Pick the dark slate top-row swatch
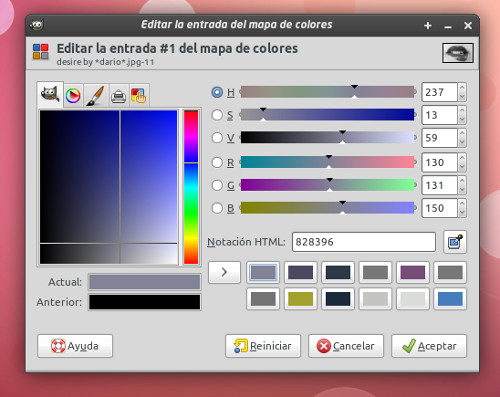The height and width of the screenshot is (397, 500). [x=338, y=272]
